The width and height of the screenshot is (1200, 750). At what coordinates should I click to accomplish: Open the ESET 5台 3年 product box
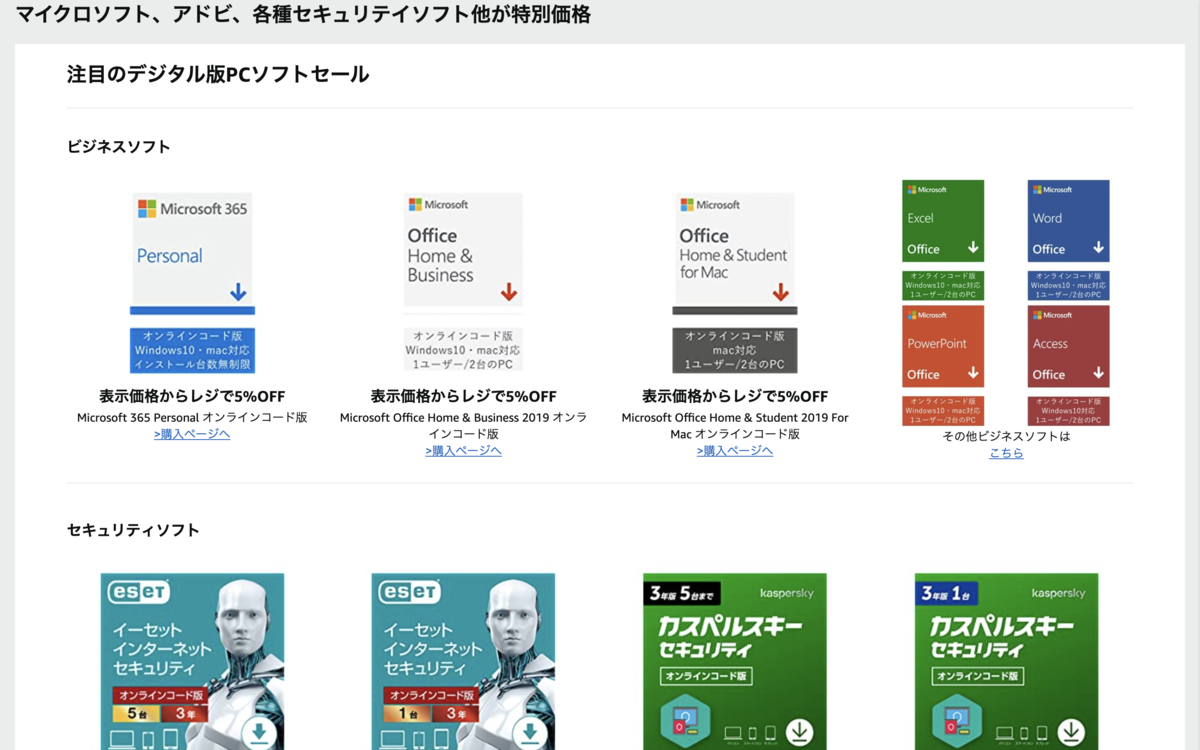192,661
